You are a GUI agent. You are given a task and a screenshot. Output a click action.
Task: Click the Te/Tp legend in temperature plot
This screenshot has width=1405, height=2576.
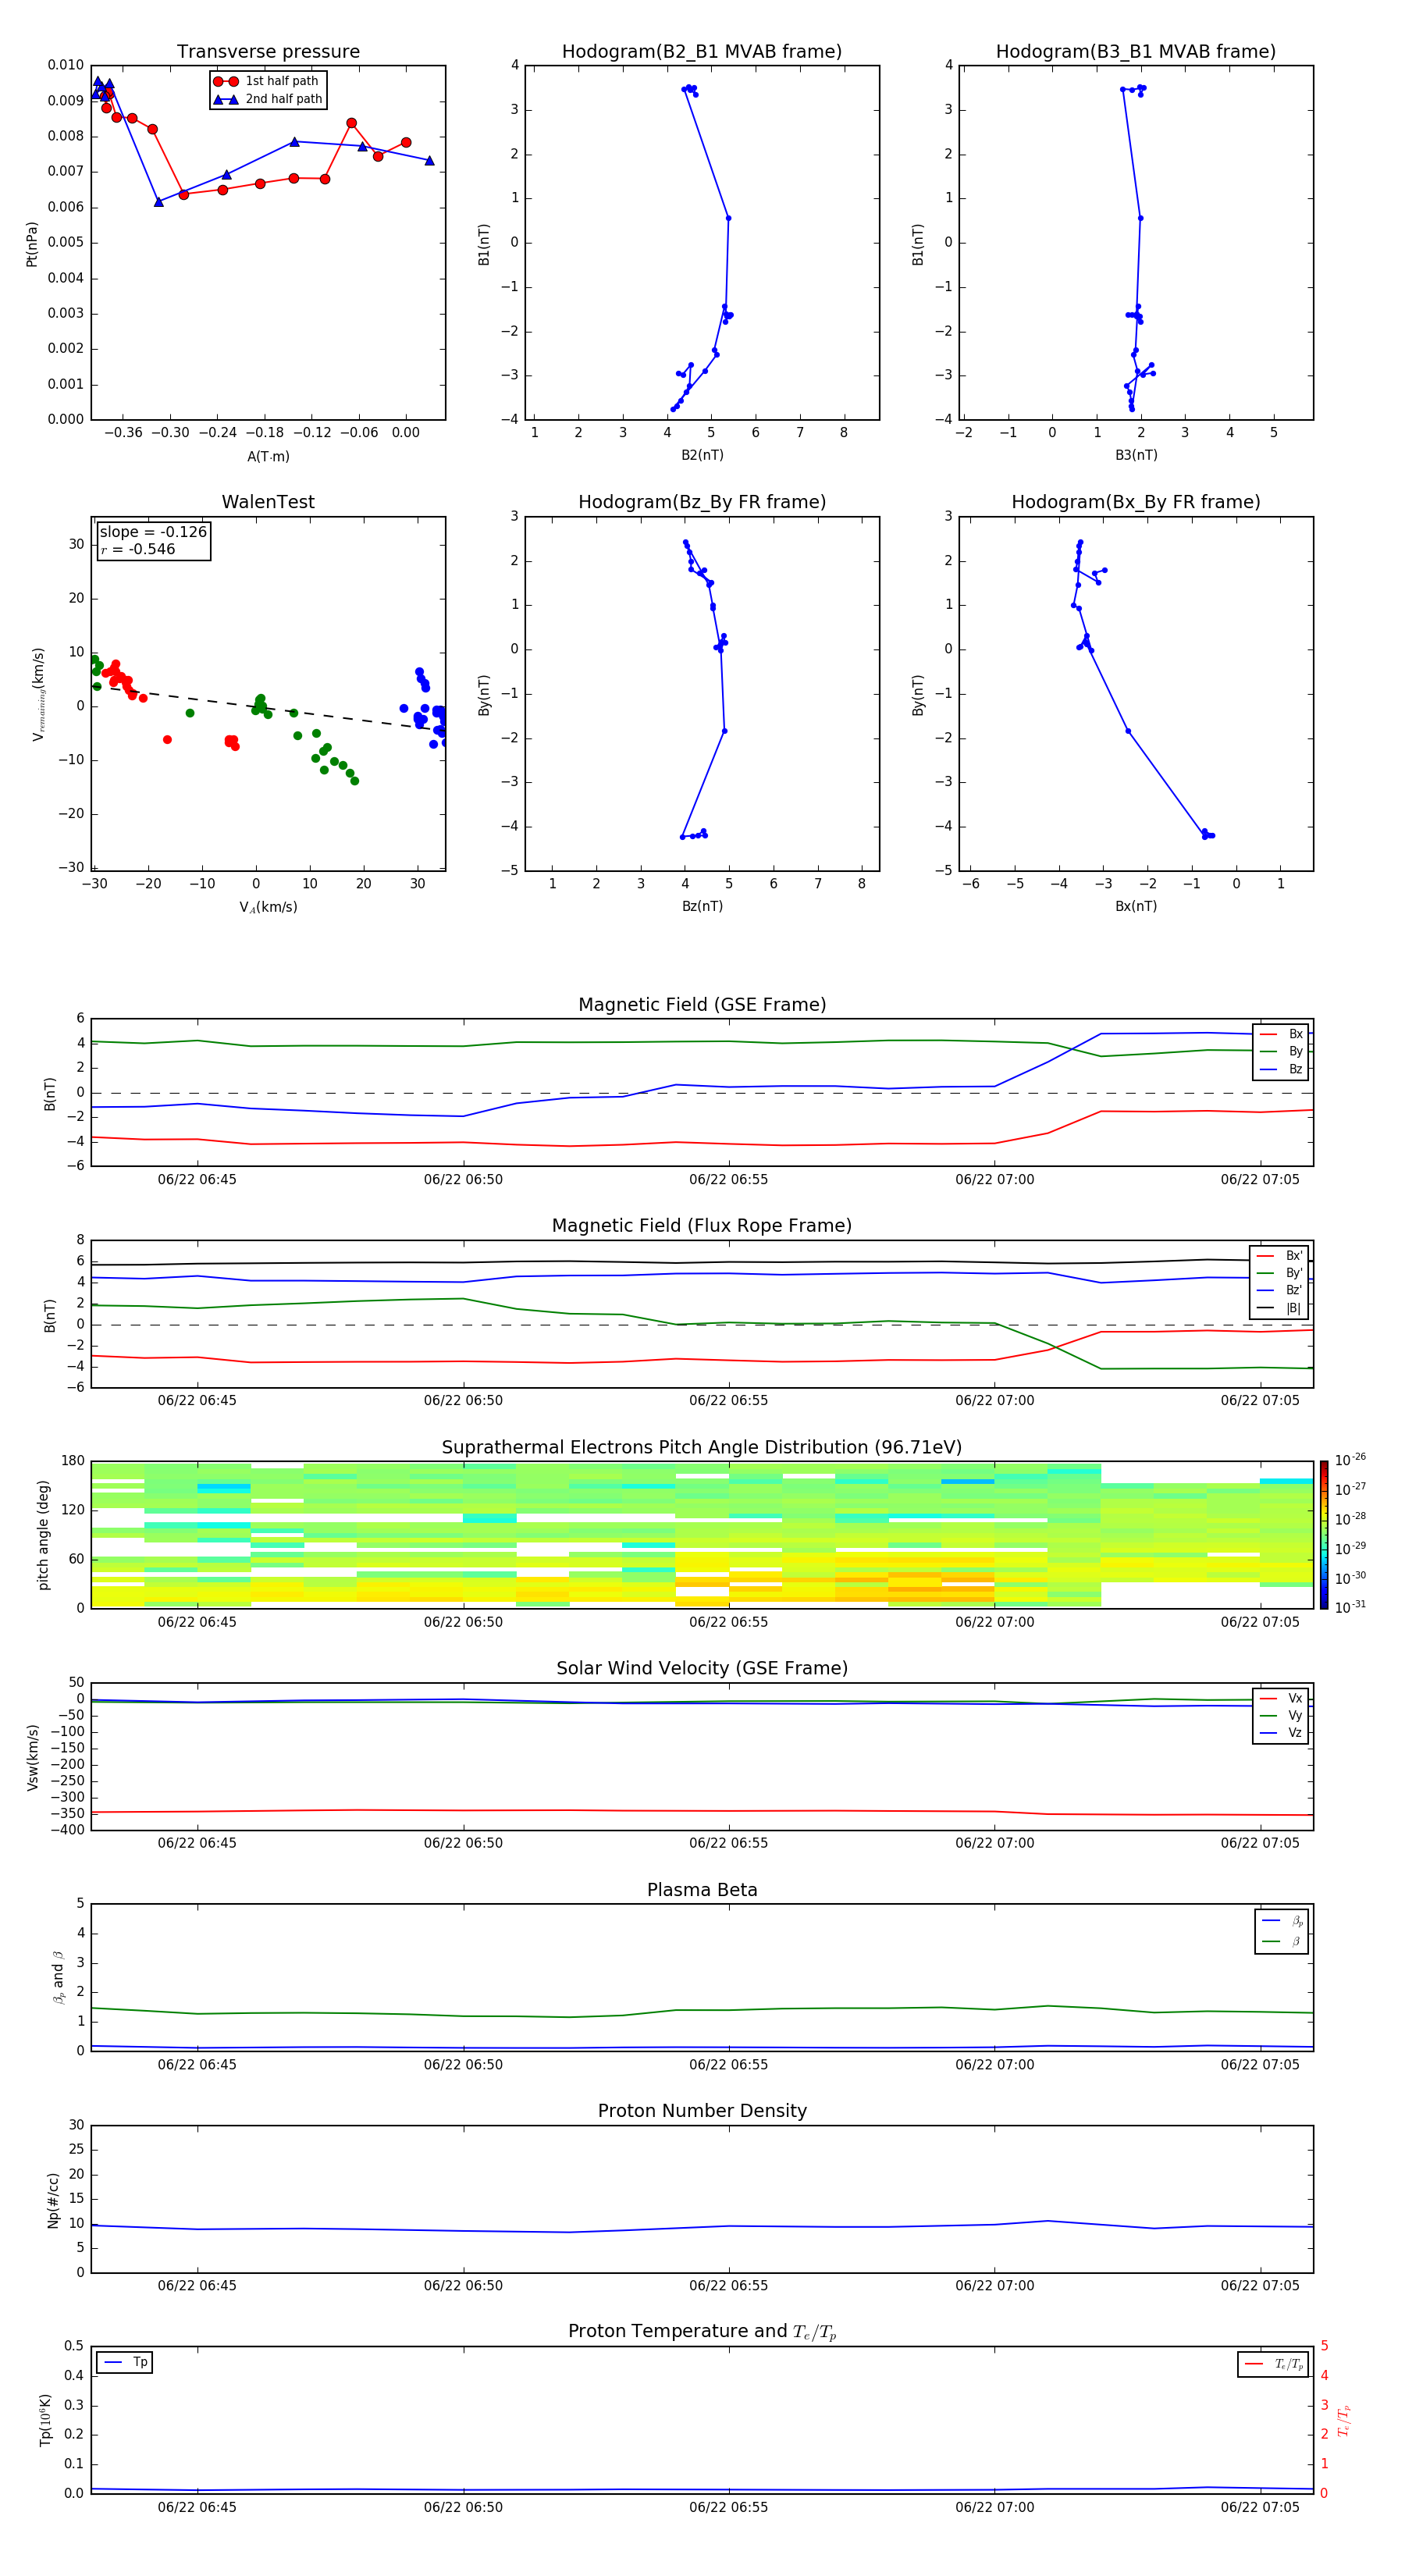(x=1273, y=2365)
